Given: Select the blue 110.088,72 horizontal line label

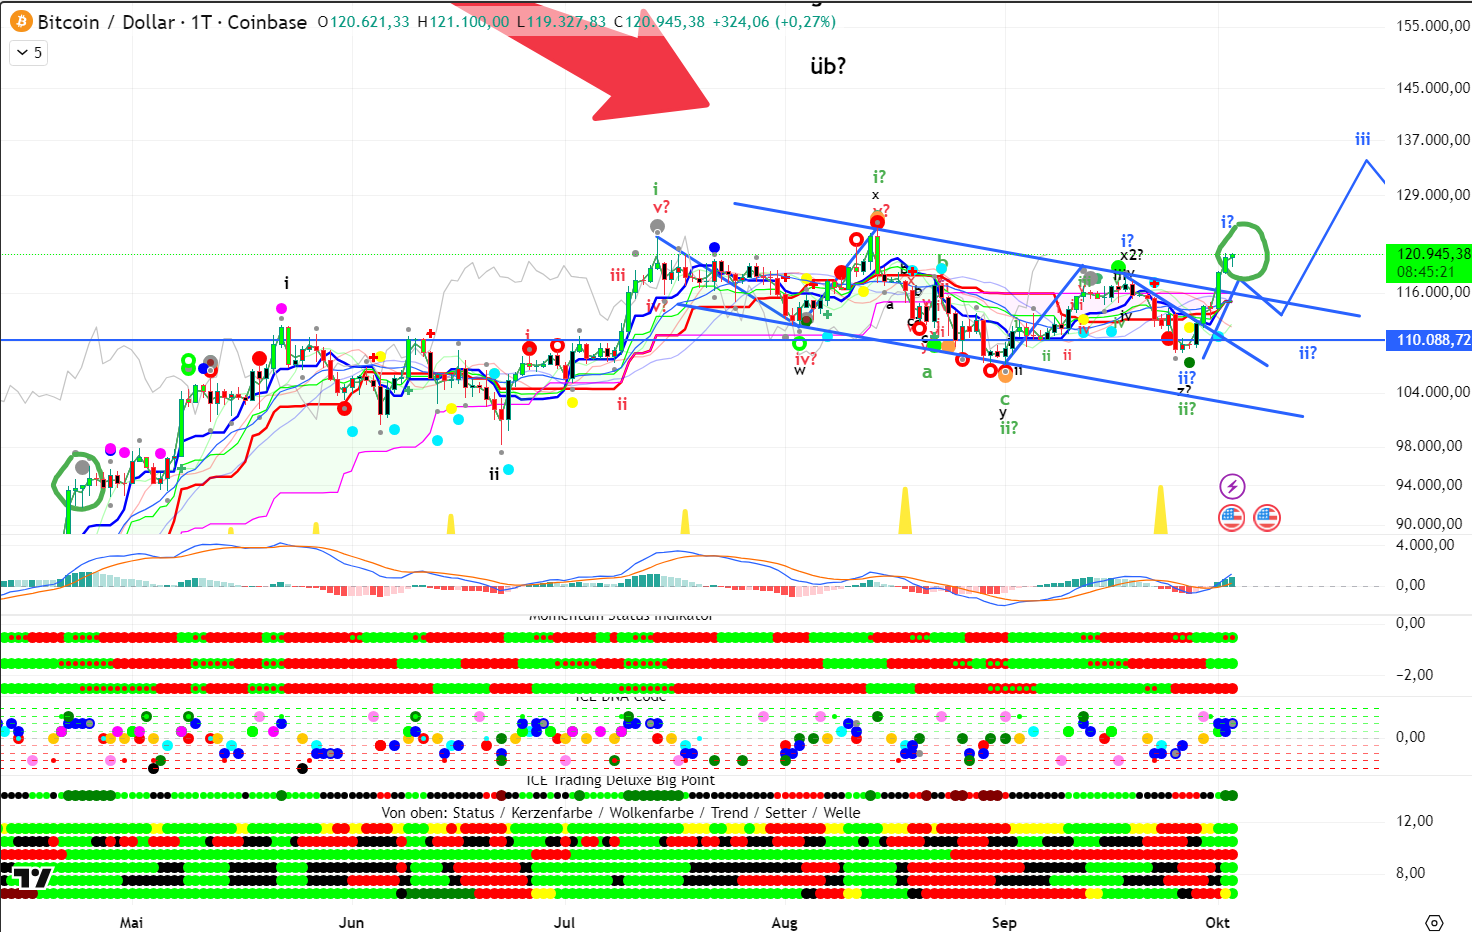Looking at the screenshot, I should click(1433, 340).
